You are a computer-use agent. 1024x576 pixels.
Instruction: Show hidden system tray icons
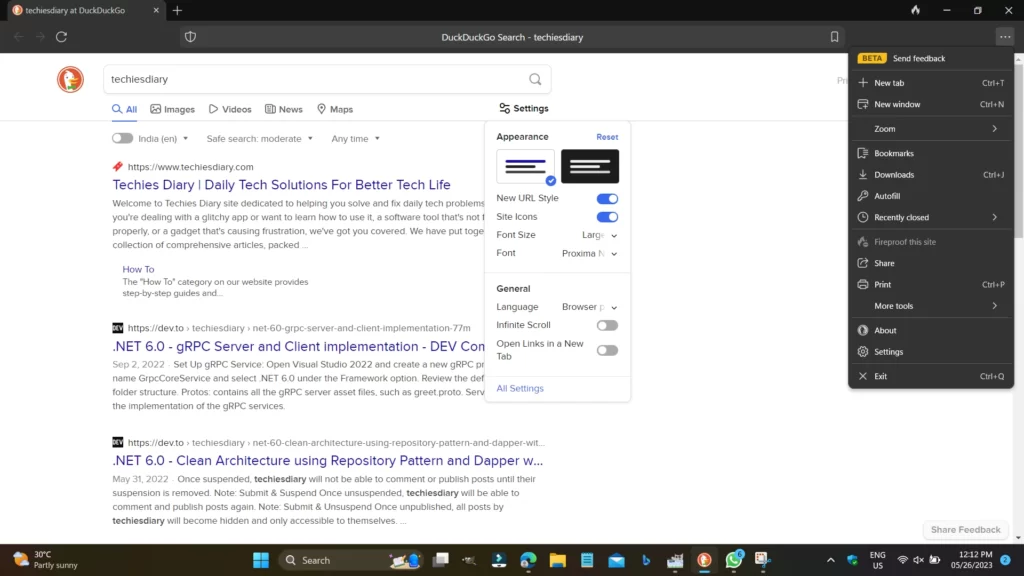830,560
